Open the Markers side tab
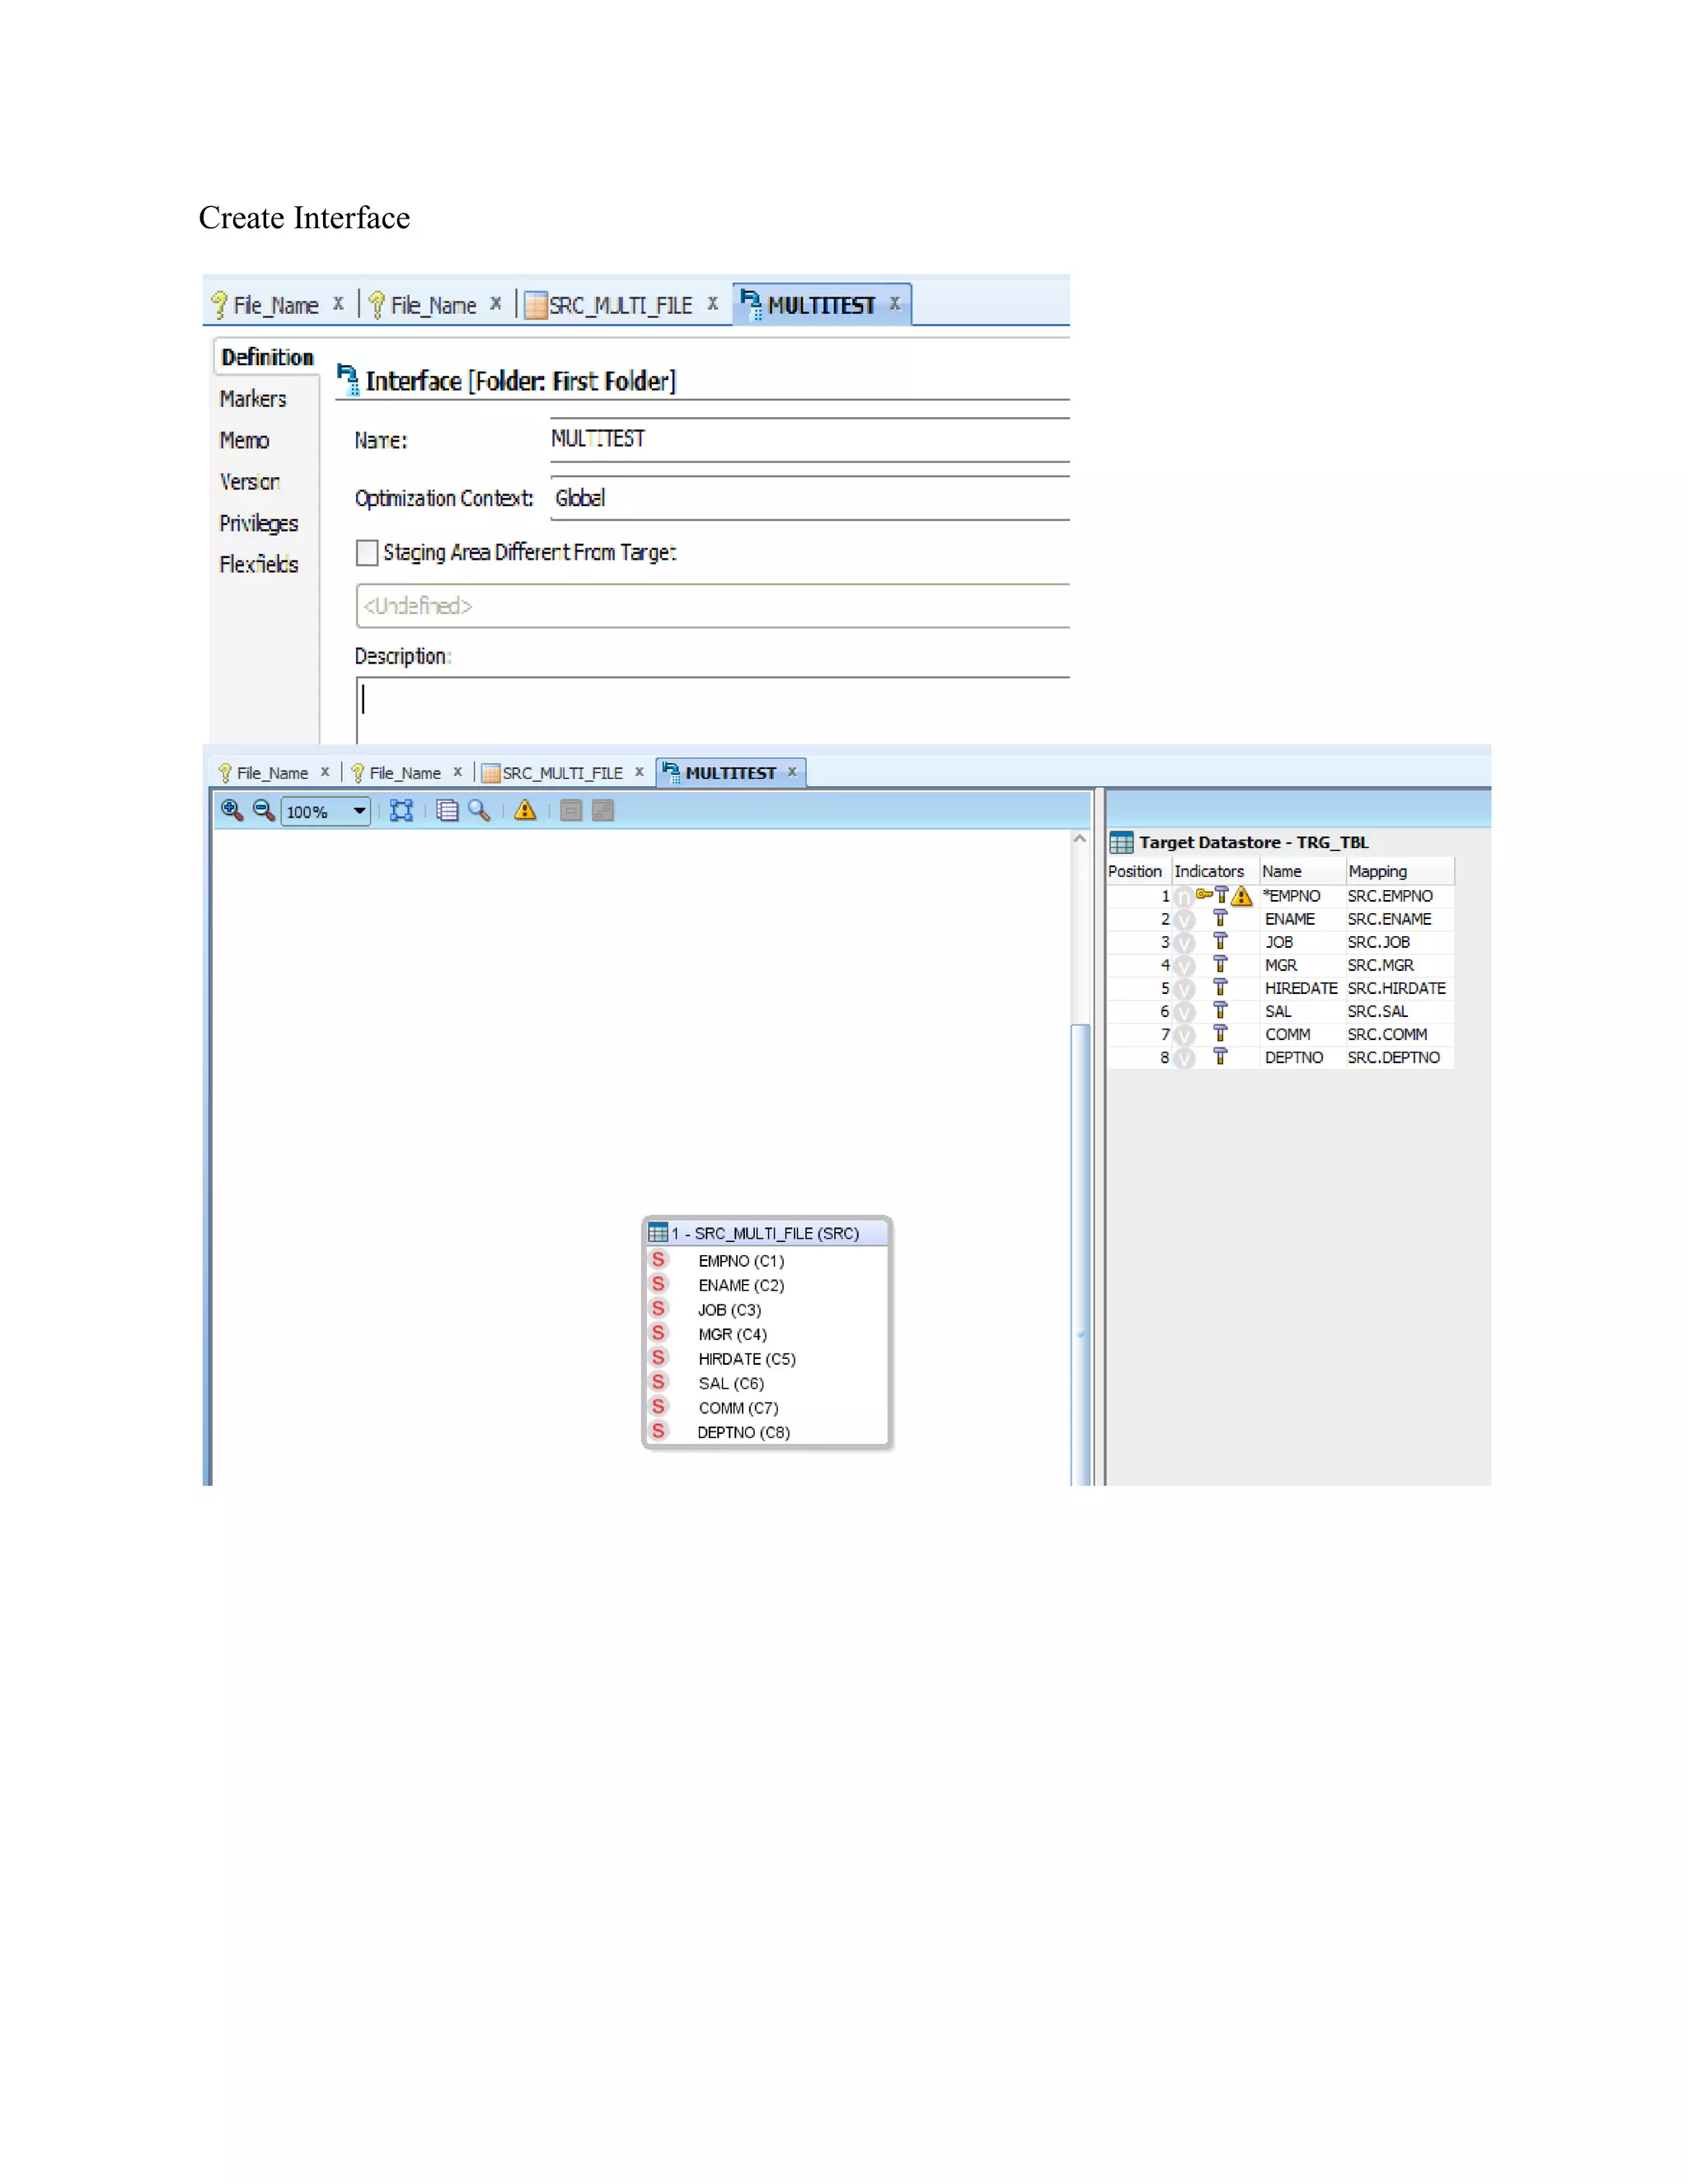The image size is (1688, 2184). (253, 399)
